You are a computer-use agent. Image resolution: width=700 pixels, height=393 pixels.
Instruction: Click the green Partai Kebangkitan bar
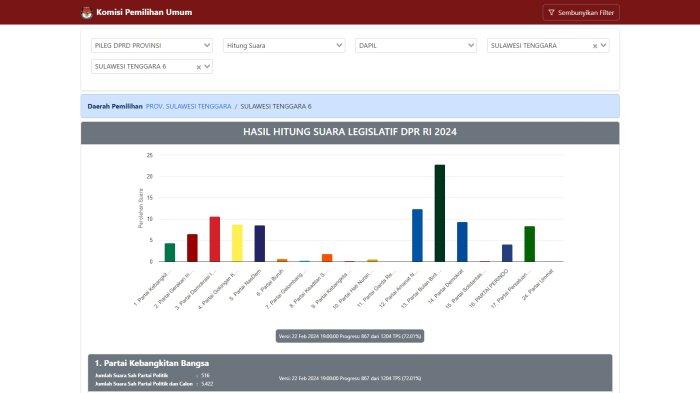[x=170, y=252]
